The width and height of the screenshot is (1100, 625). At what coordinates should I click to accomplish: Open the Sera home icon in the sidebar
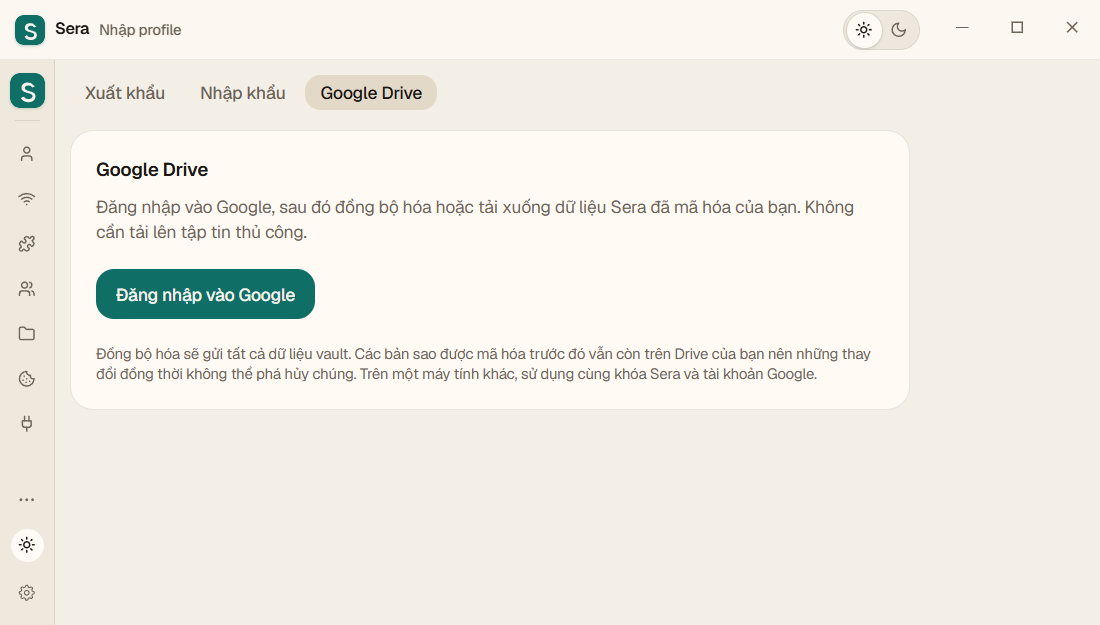click(x=27, y=90)
